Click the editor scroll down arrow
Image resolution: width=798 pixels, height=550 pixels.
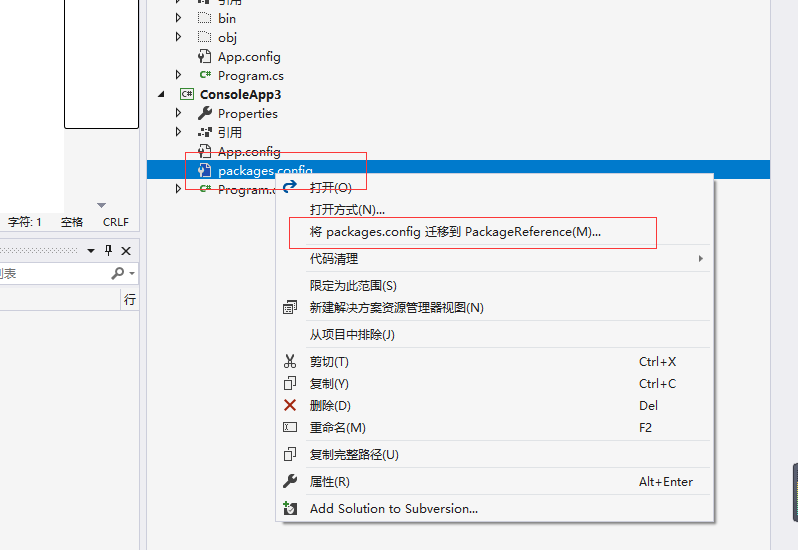[x=101, y=205]
